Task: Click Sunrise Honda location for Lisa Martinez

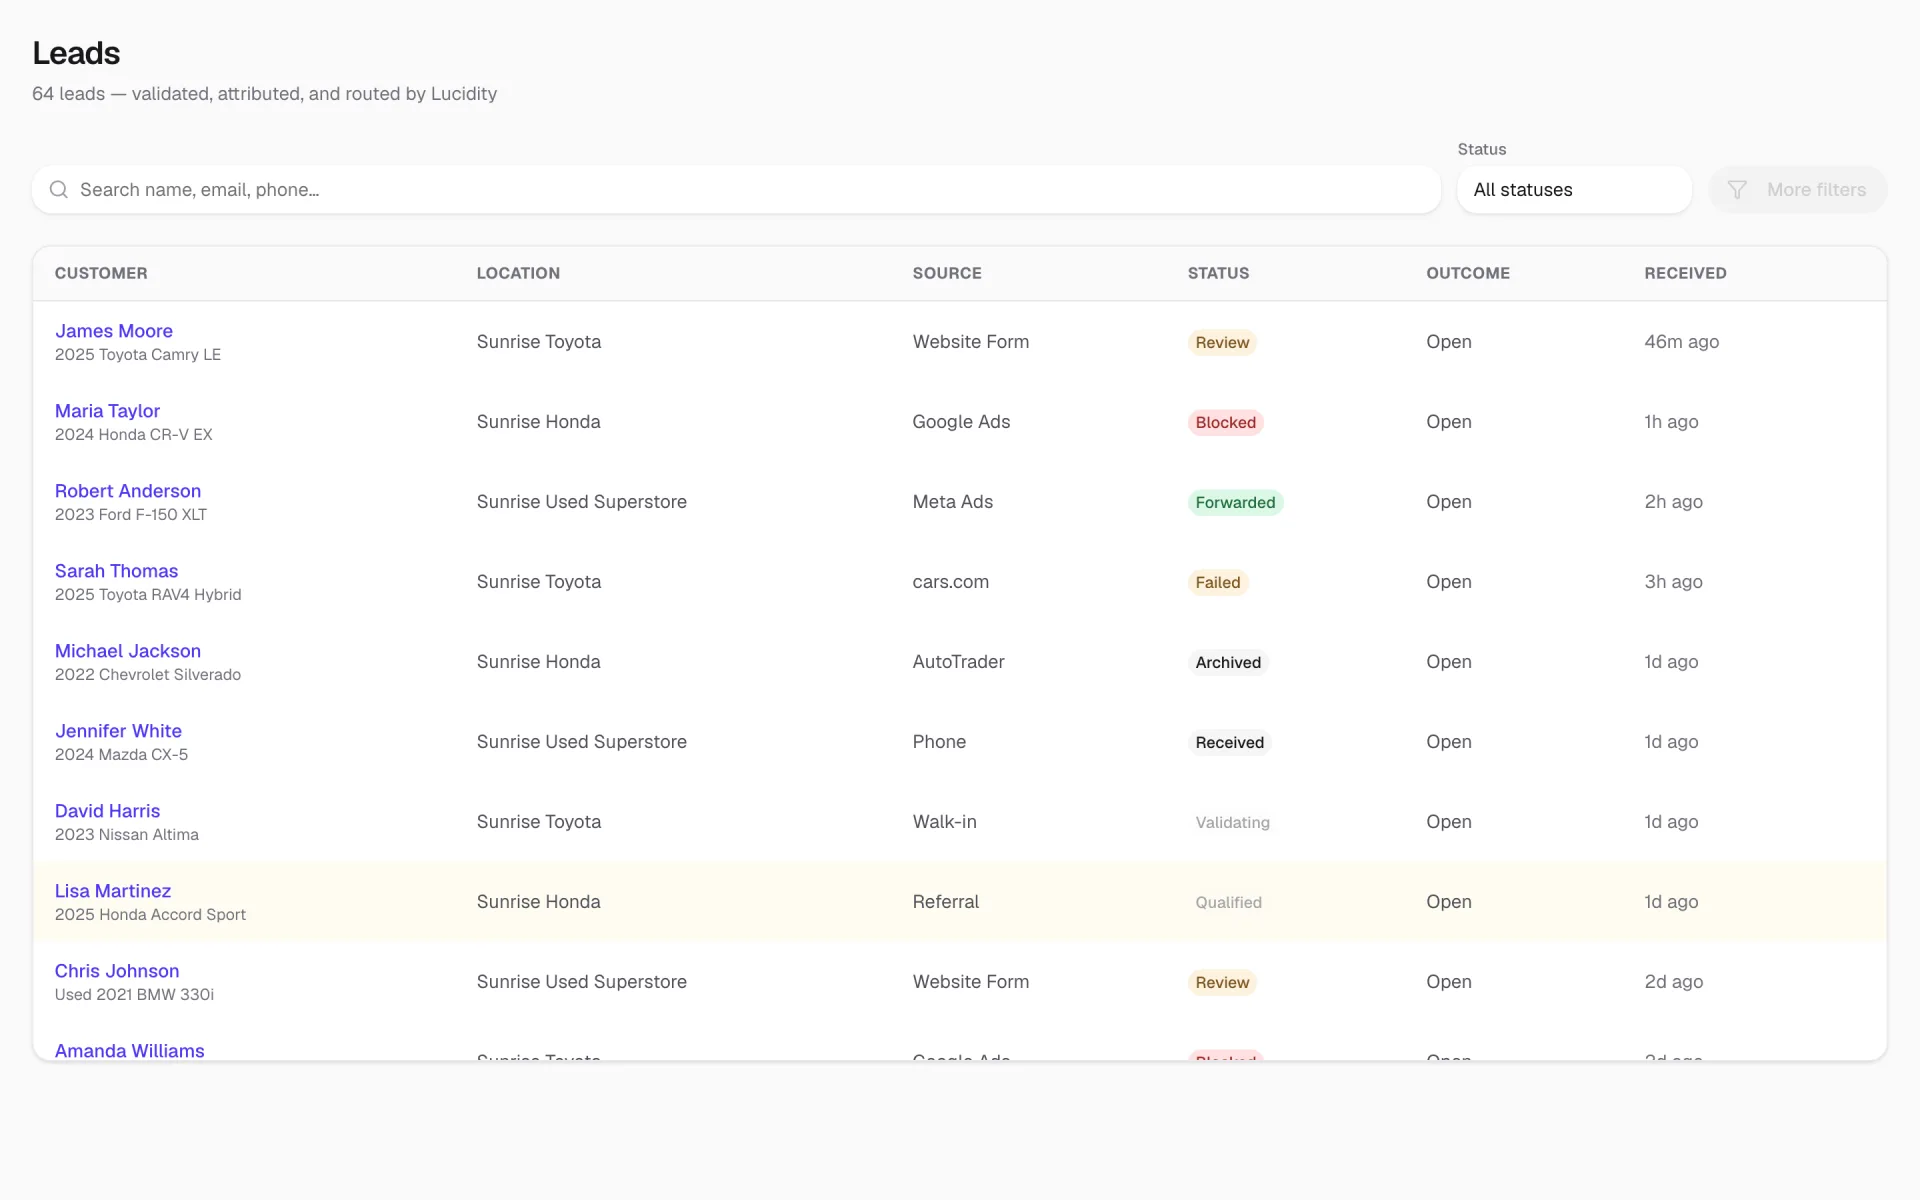Action: [538, 902]
